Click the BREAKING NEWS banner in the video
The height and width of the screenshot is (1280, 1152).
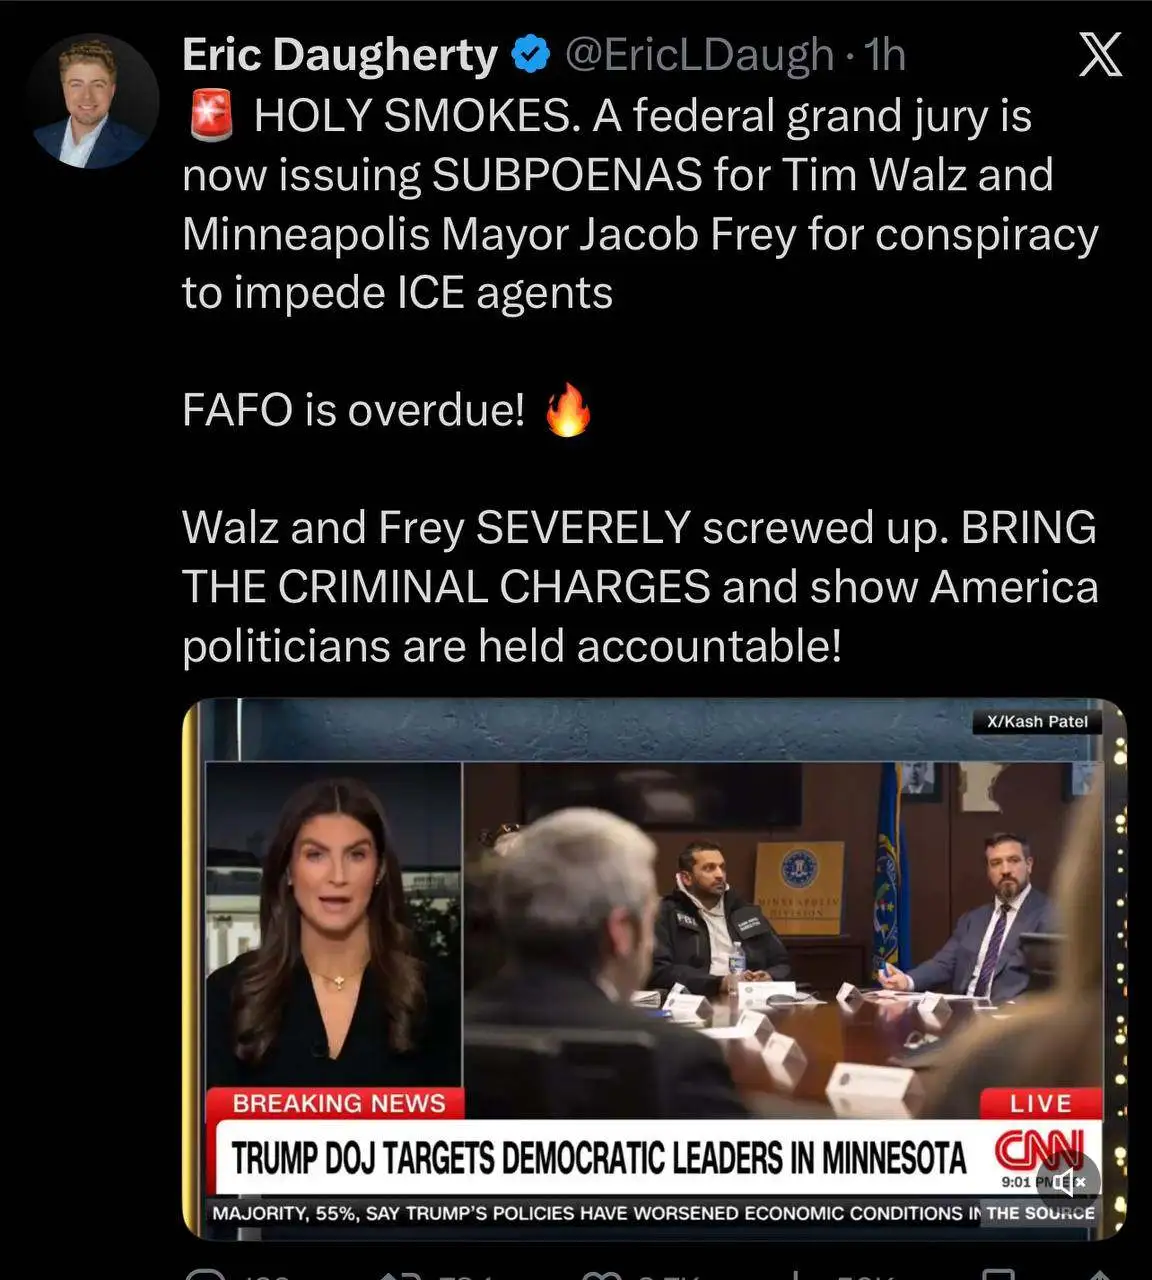[338, 1103]
